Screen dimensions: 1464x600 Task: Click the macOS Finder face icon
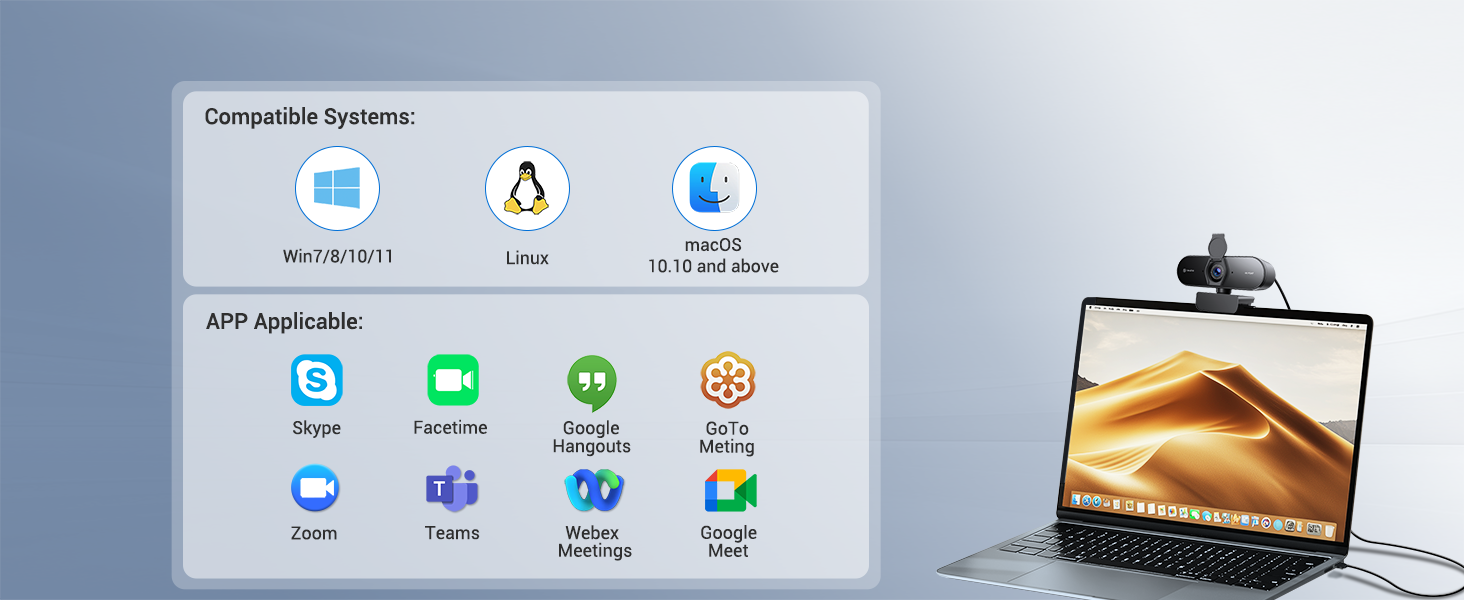click(x=714, y=188)
